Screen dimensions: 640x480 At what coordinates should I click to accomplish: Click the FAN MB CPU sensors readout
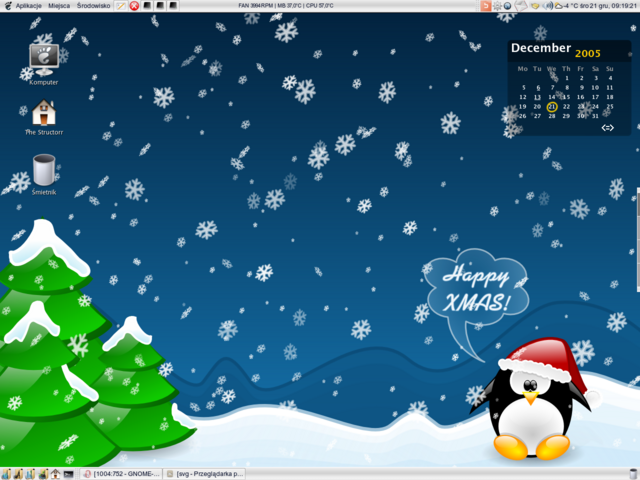tap(286, 6)
